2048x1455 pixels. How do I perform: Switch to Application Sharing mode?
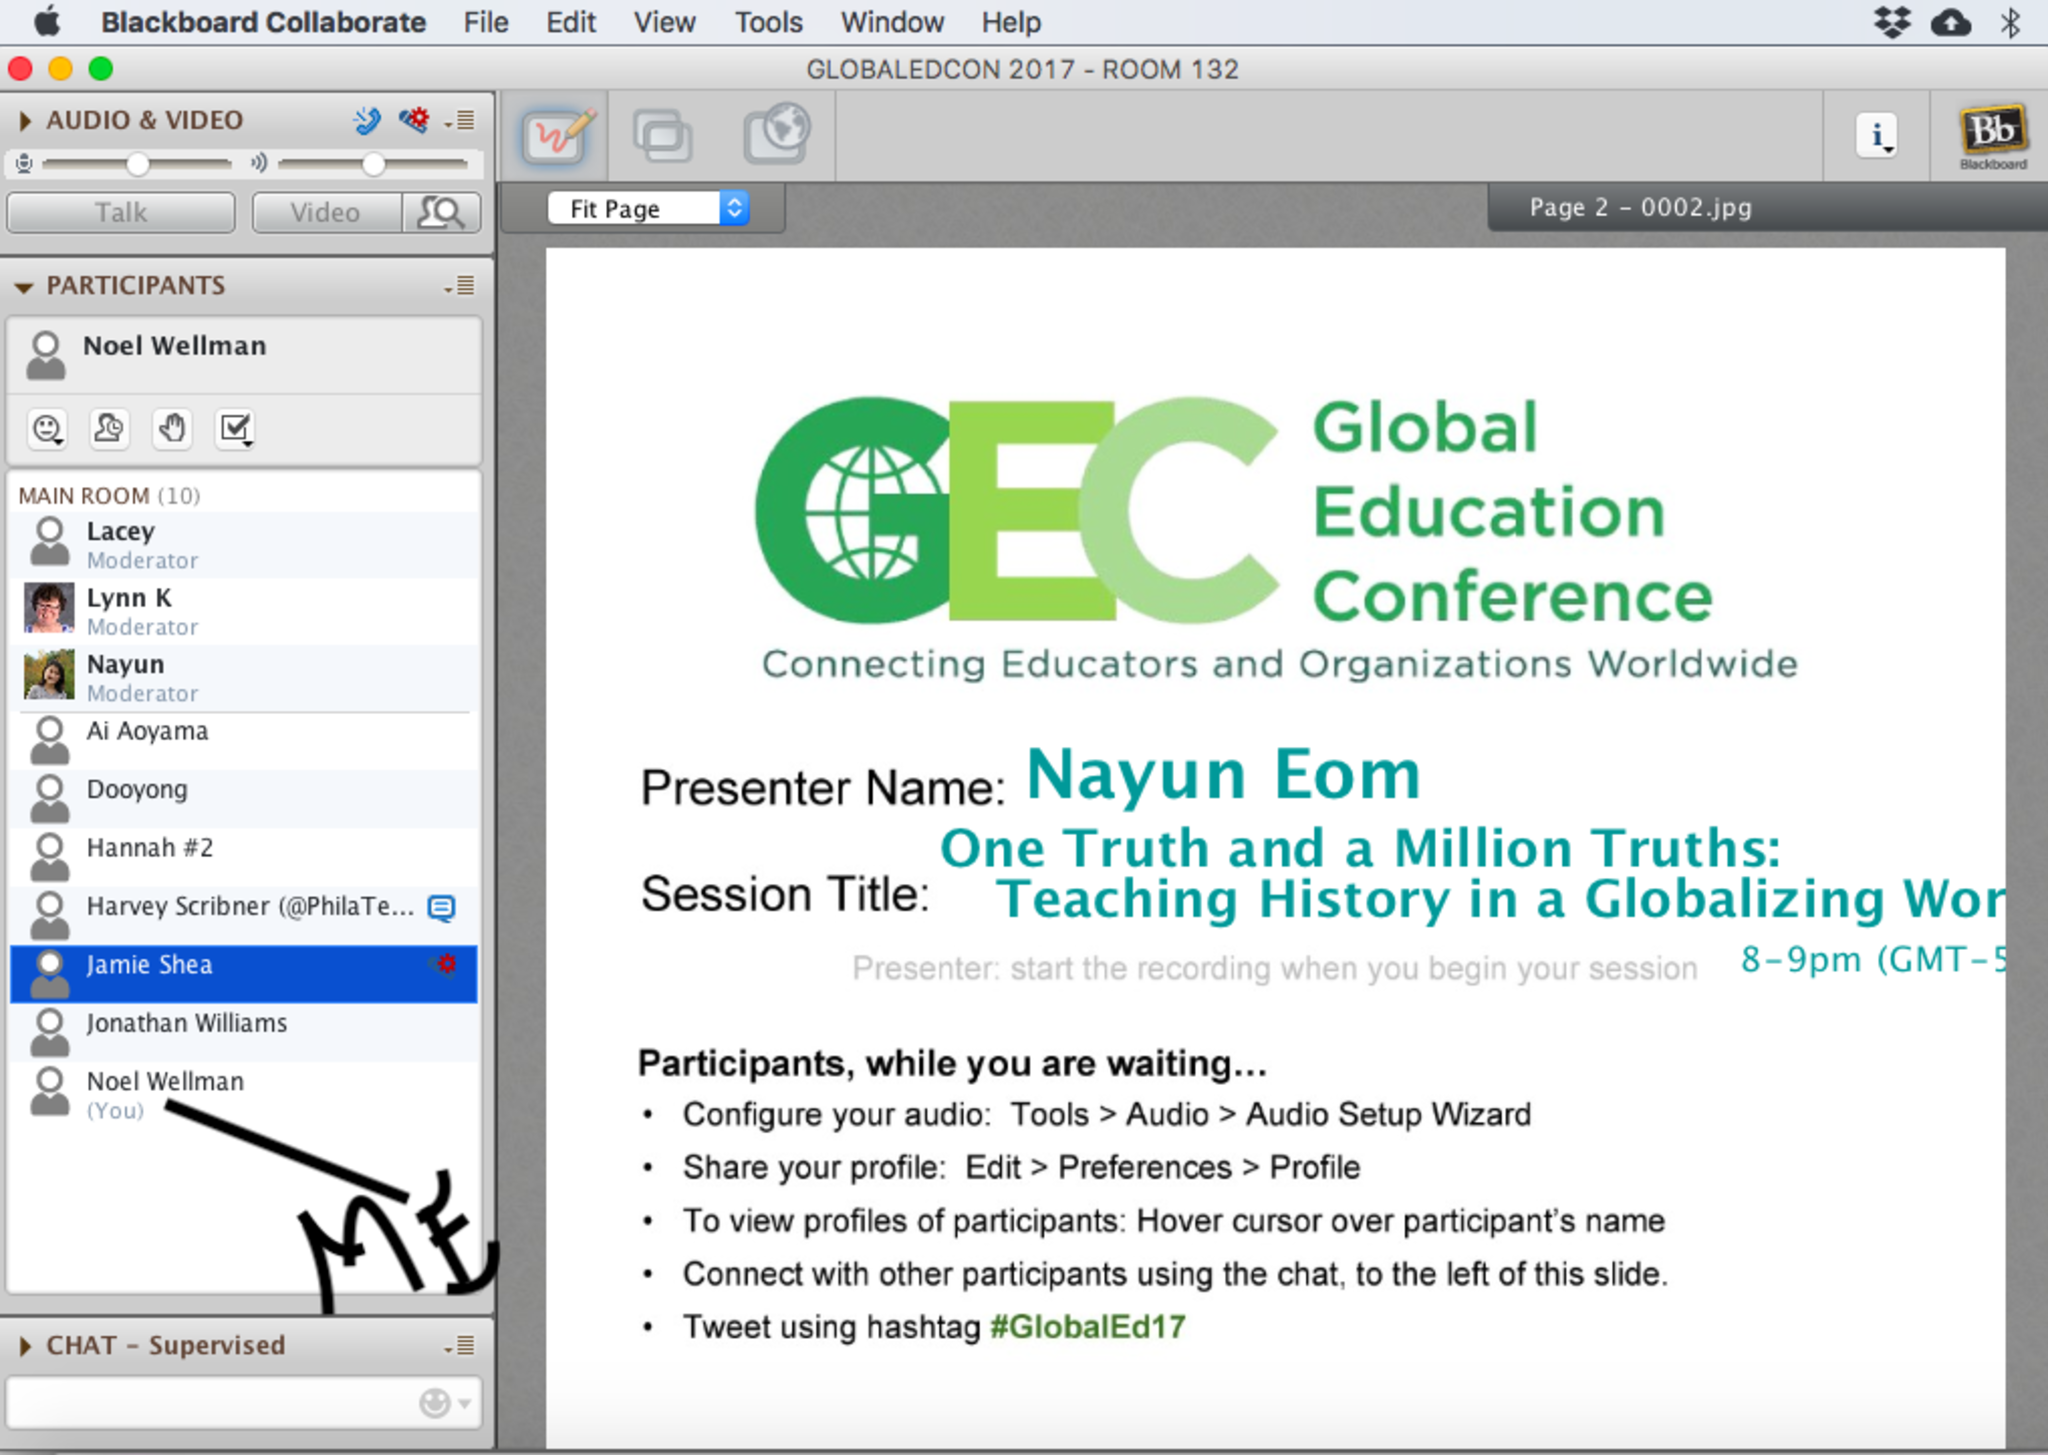coord(661,134)
